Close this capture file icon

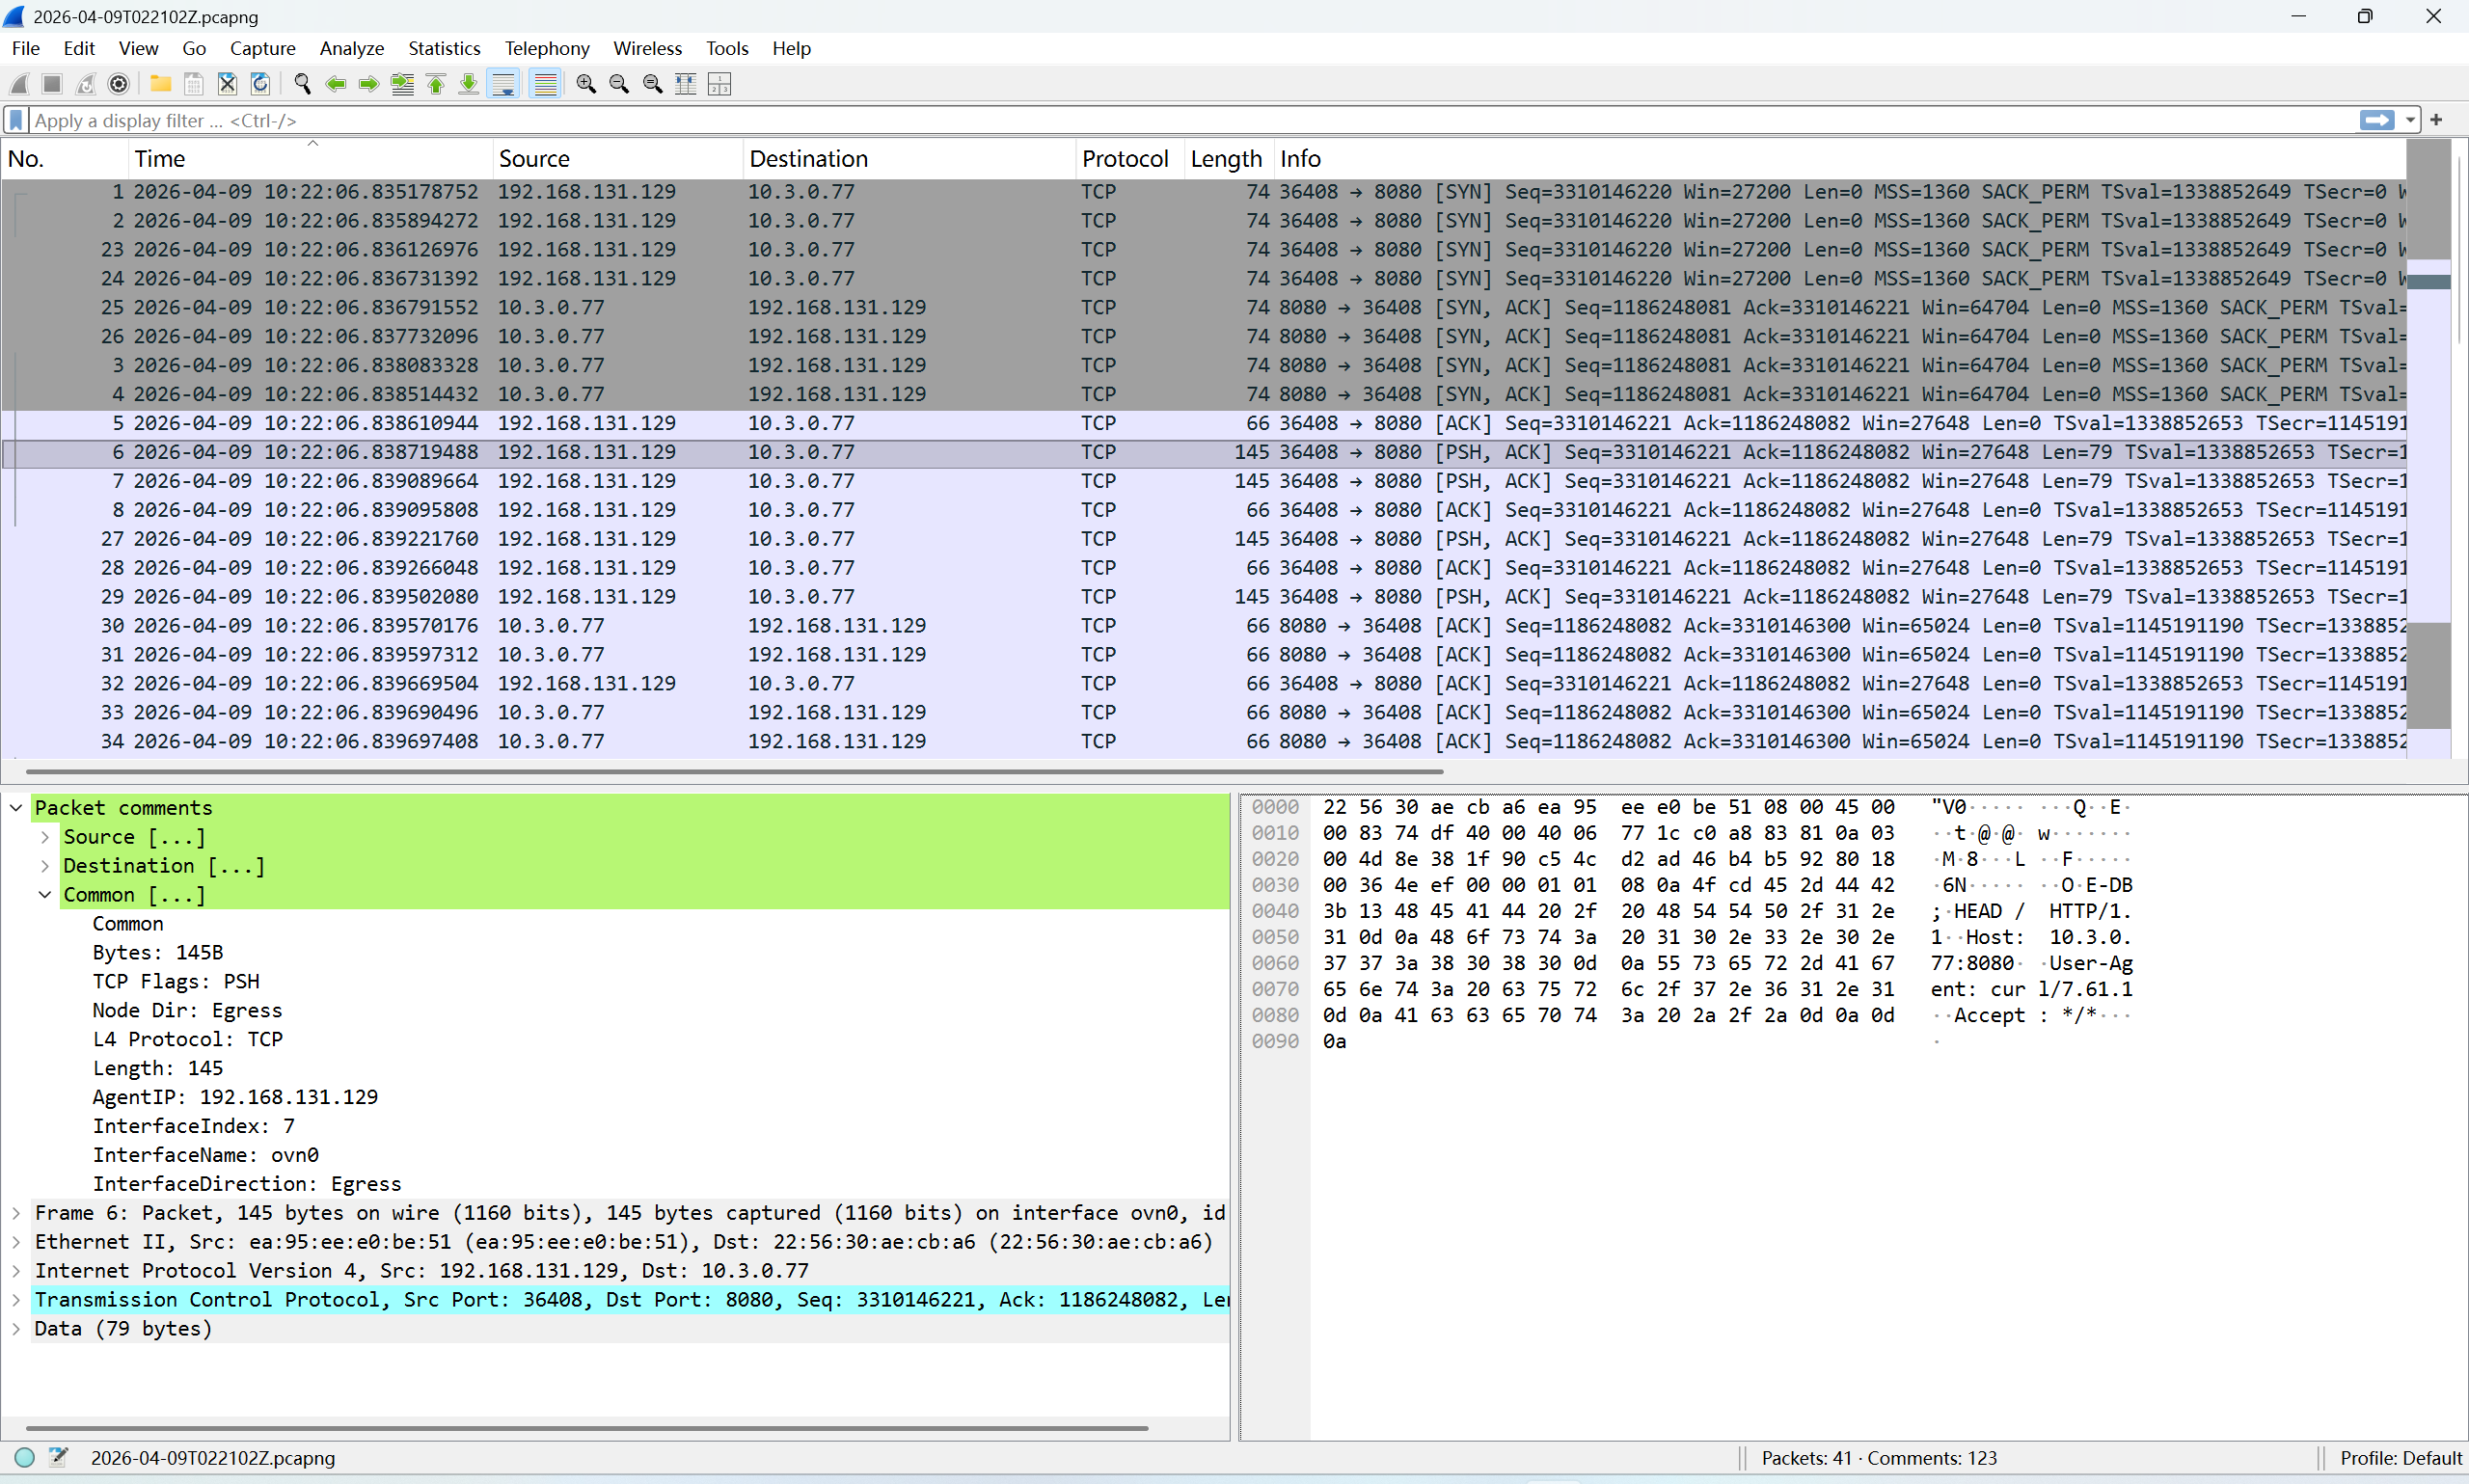click(x=227, y=84)
